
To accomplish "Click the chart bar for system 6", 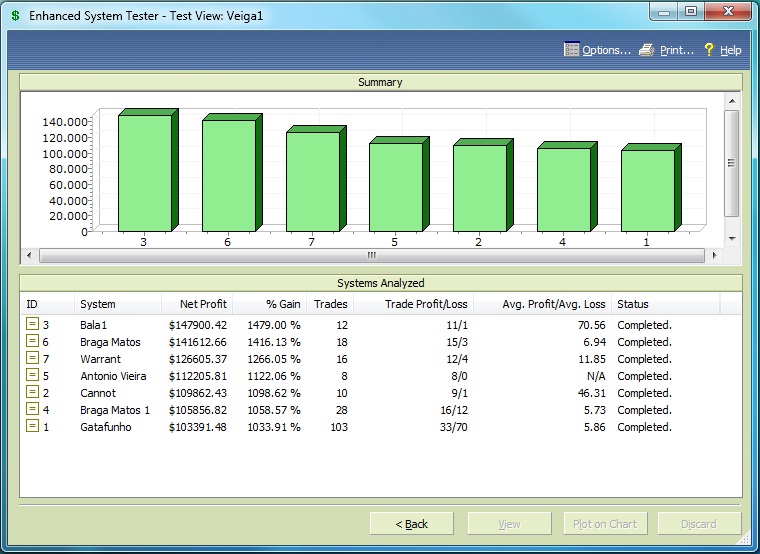I will (x=232, y=173).
